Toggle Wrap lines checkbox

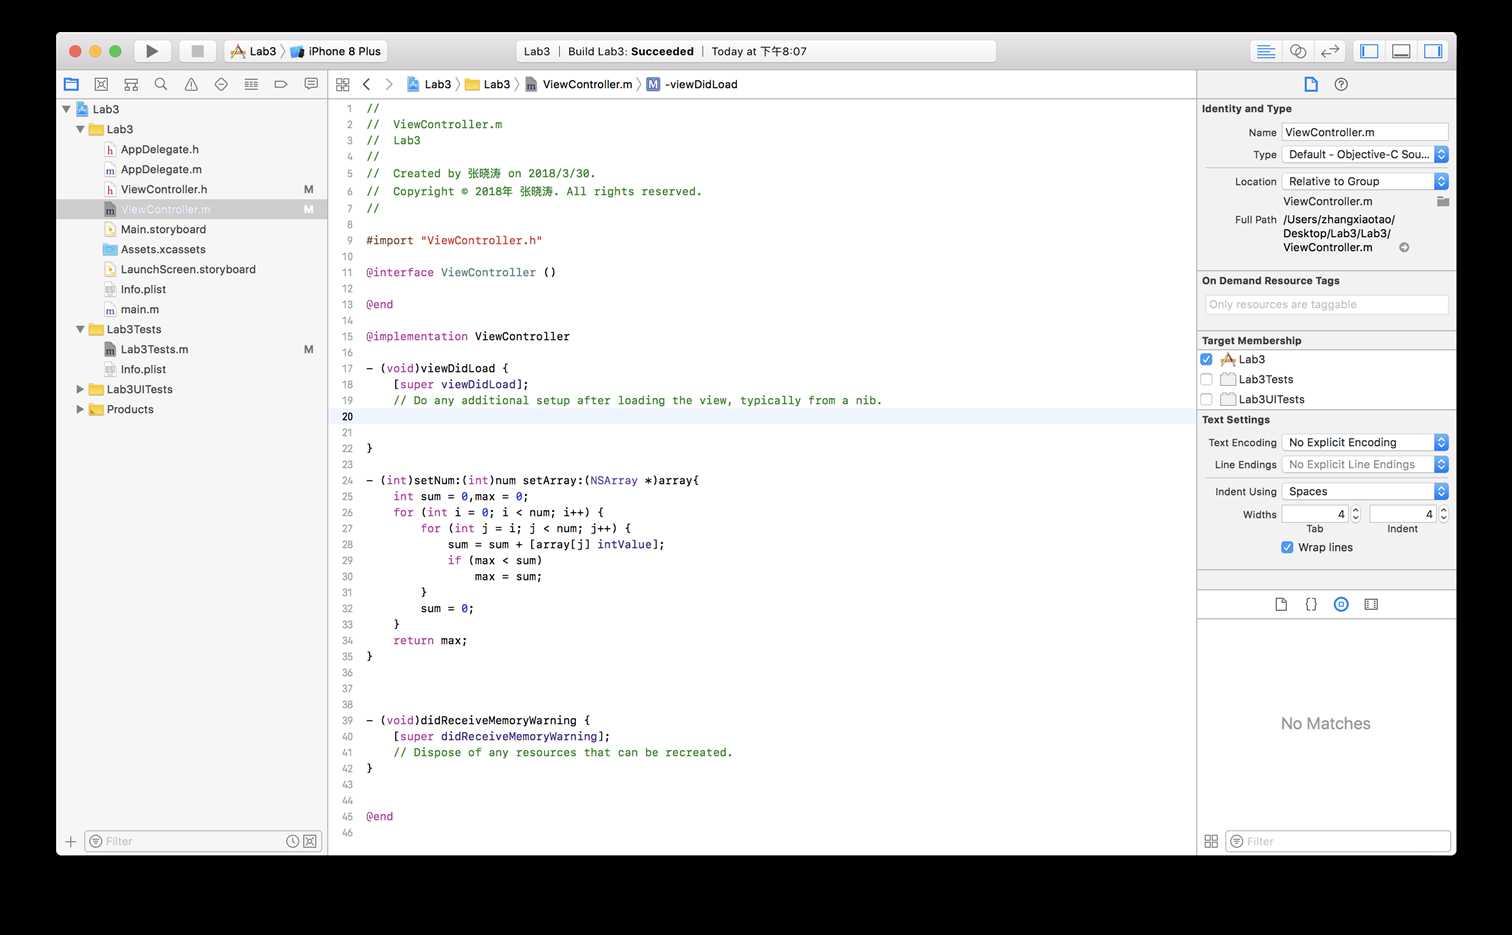[1287, 547]
